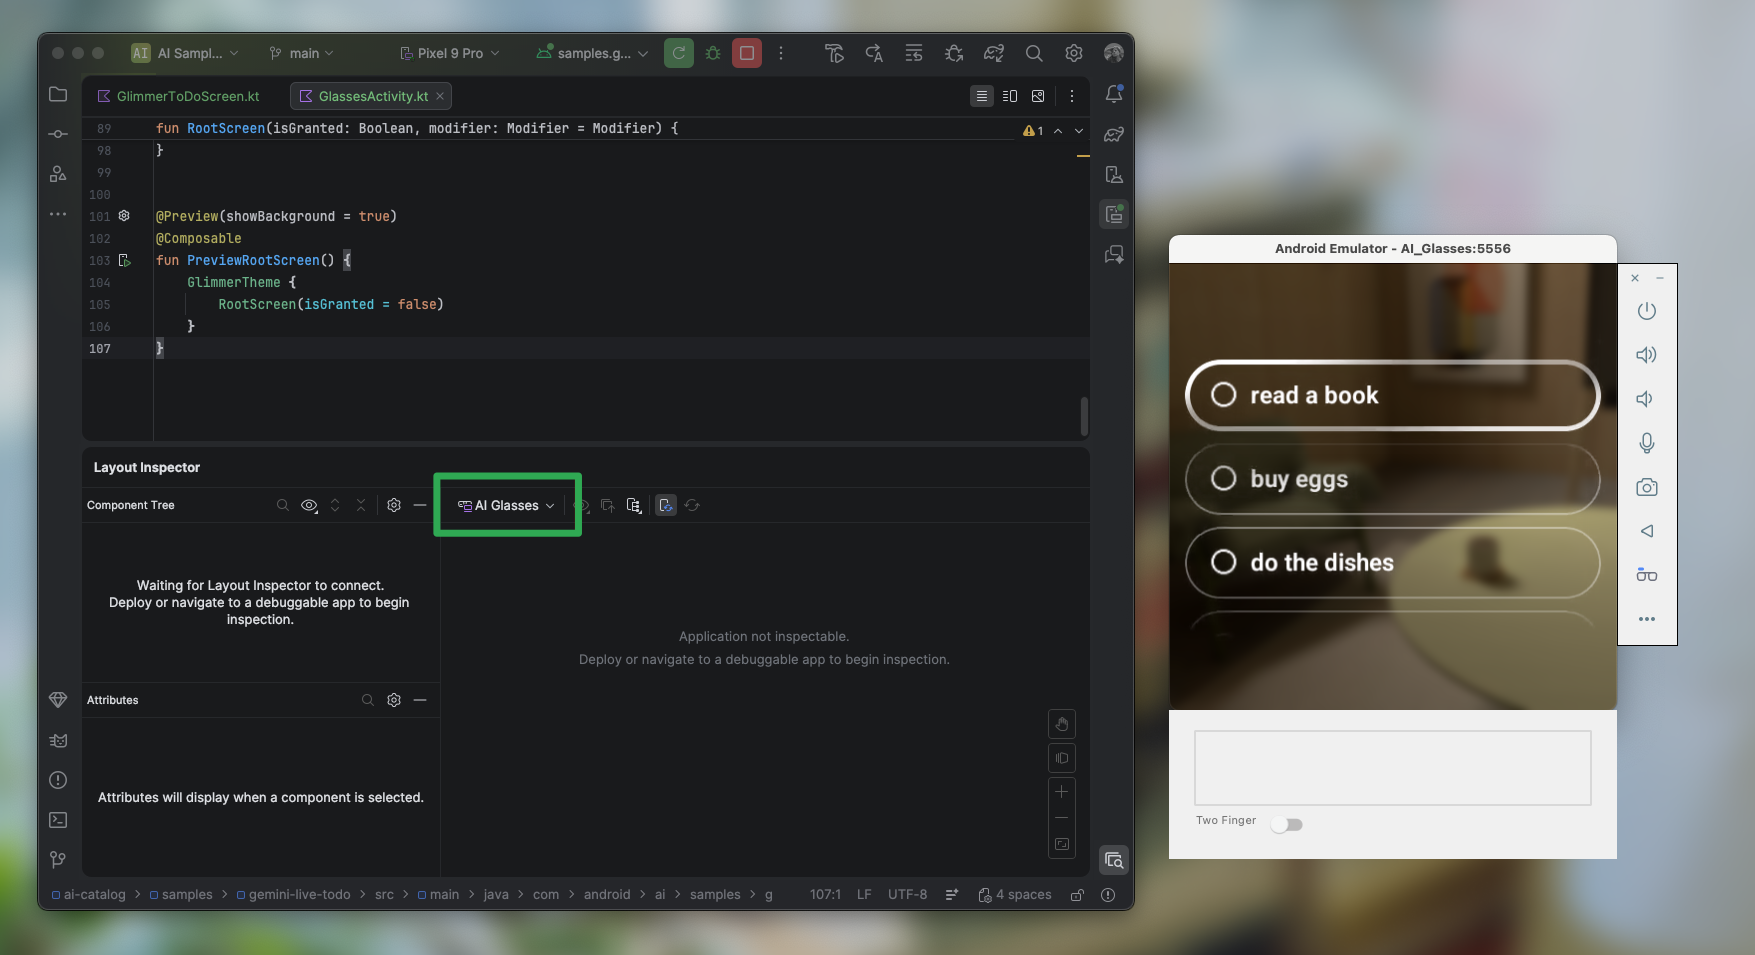Enable the Two Finger toggle

click(x=1287, y=823)
